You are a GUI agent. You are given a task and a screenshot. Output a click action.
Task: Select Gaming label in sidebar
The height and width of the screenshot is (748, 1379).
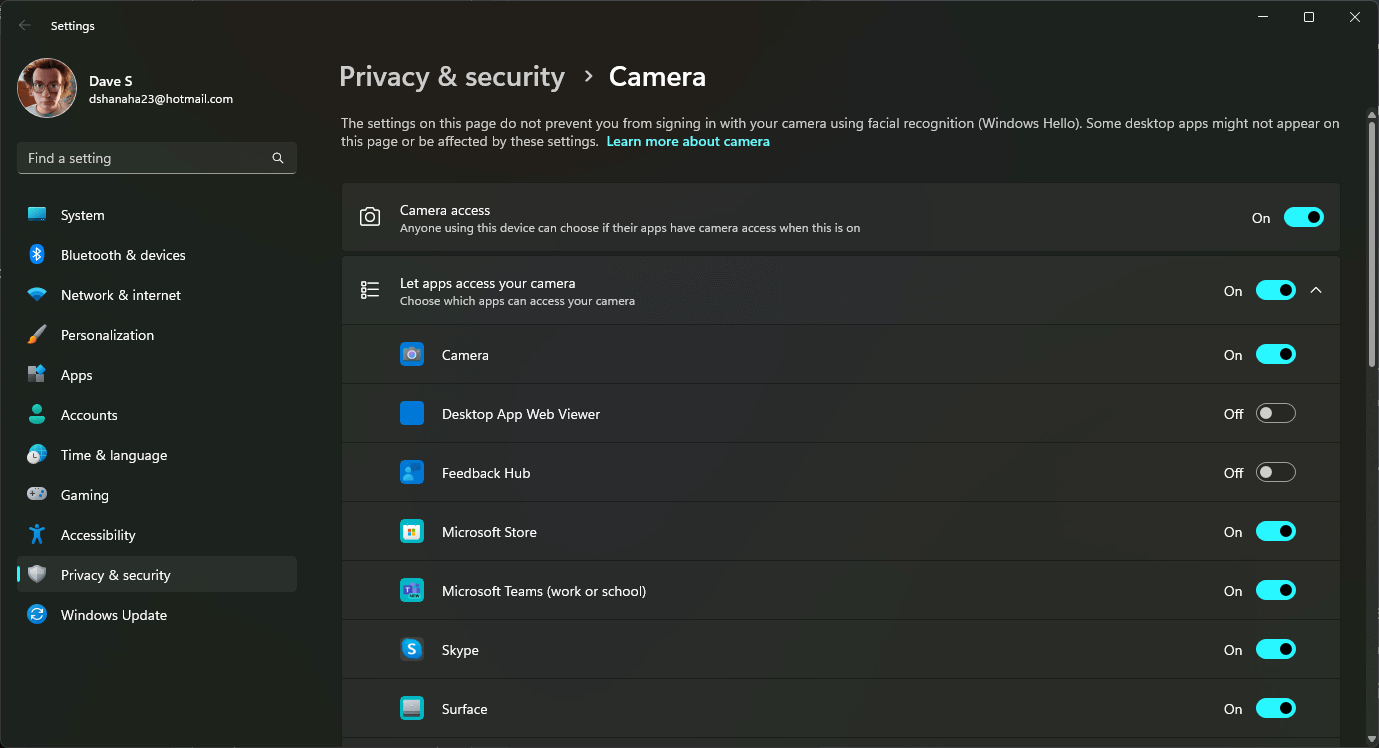[x=85, y=495]
